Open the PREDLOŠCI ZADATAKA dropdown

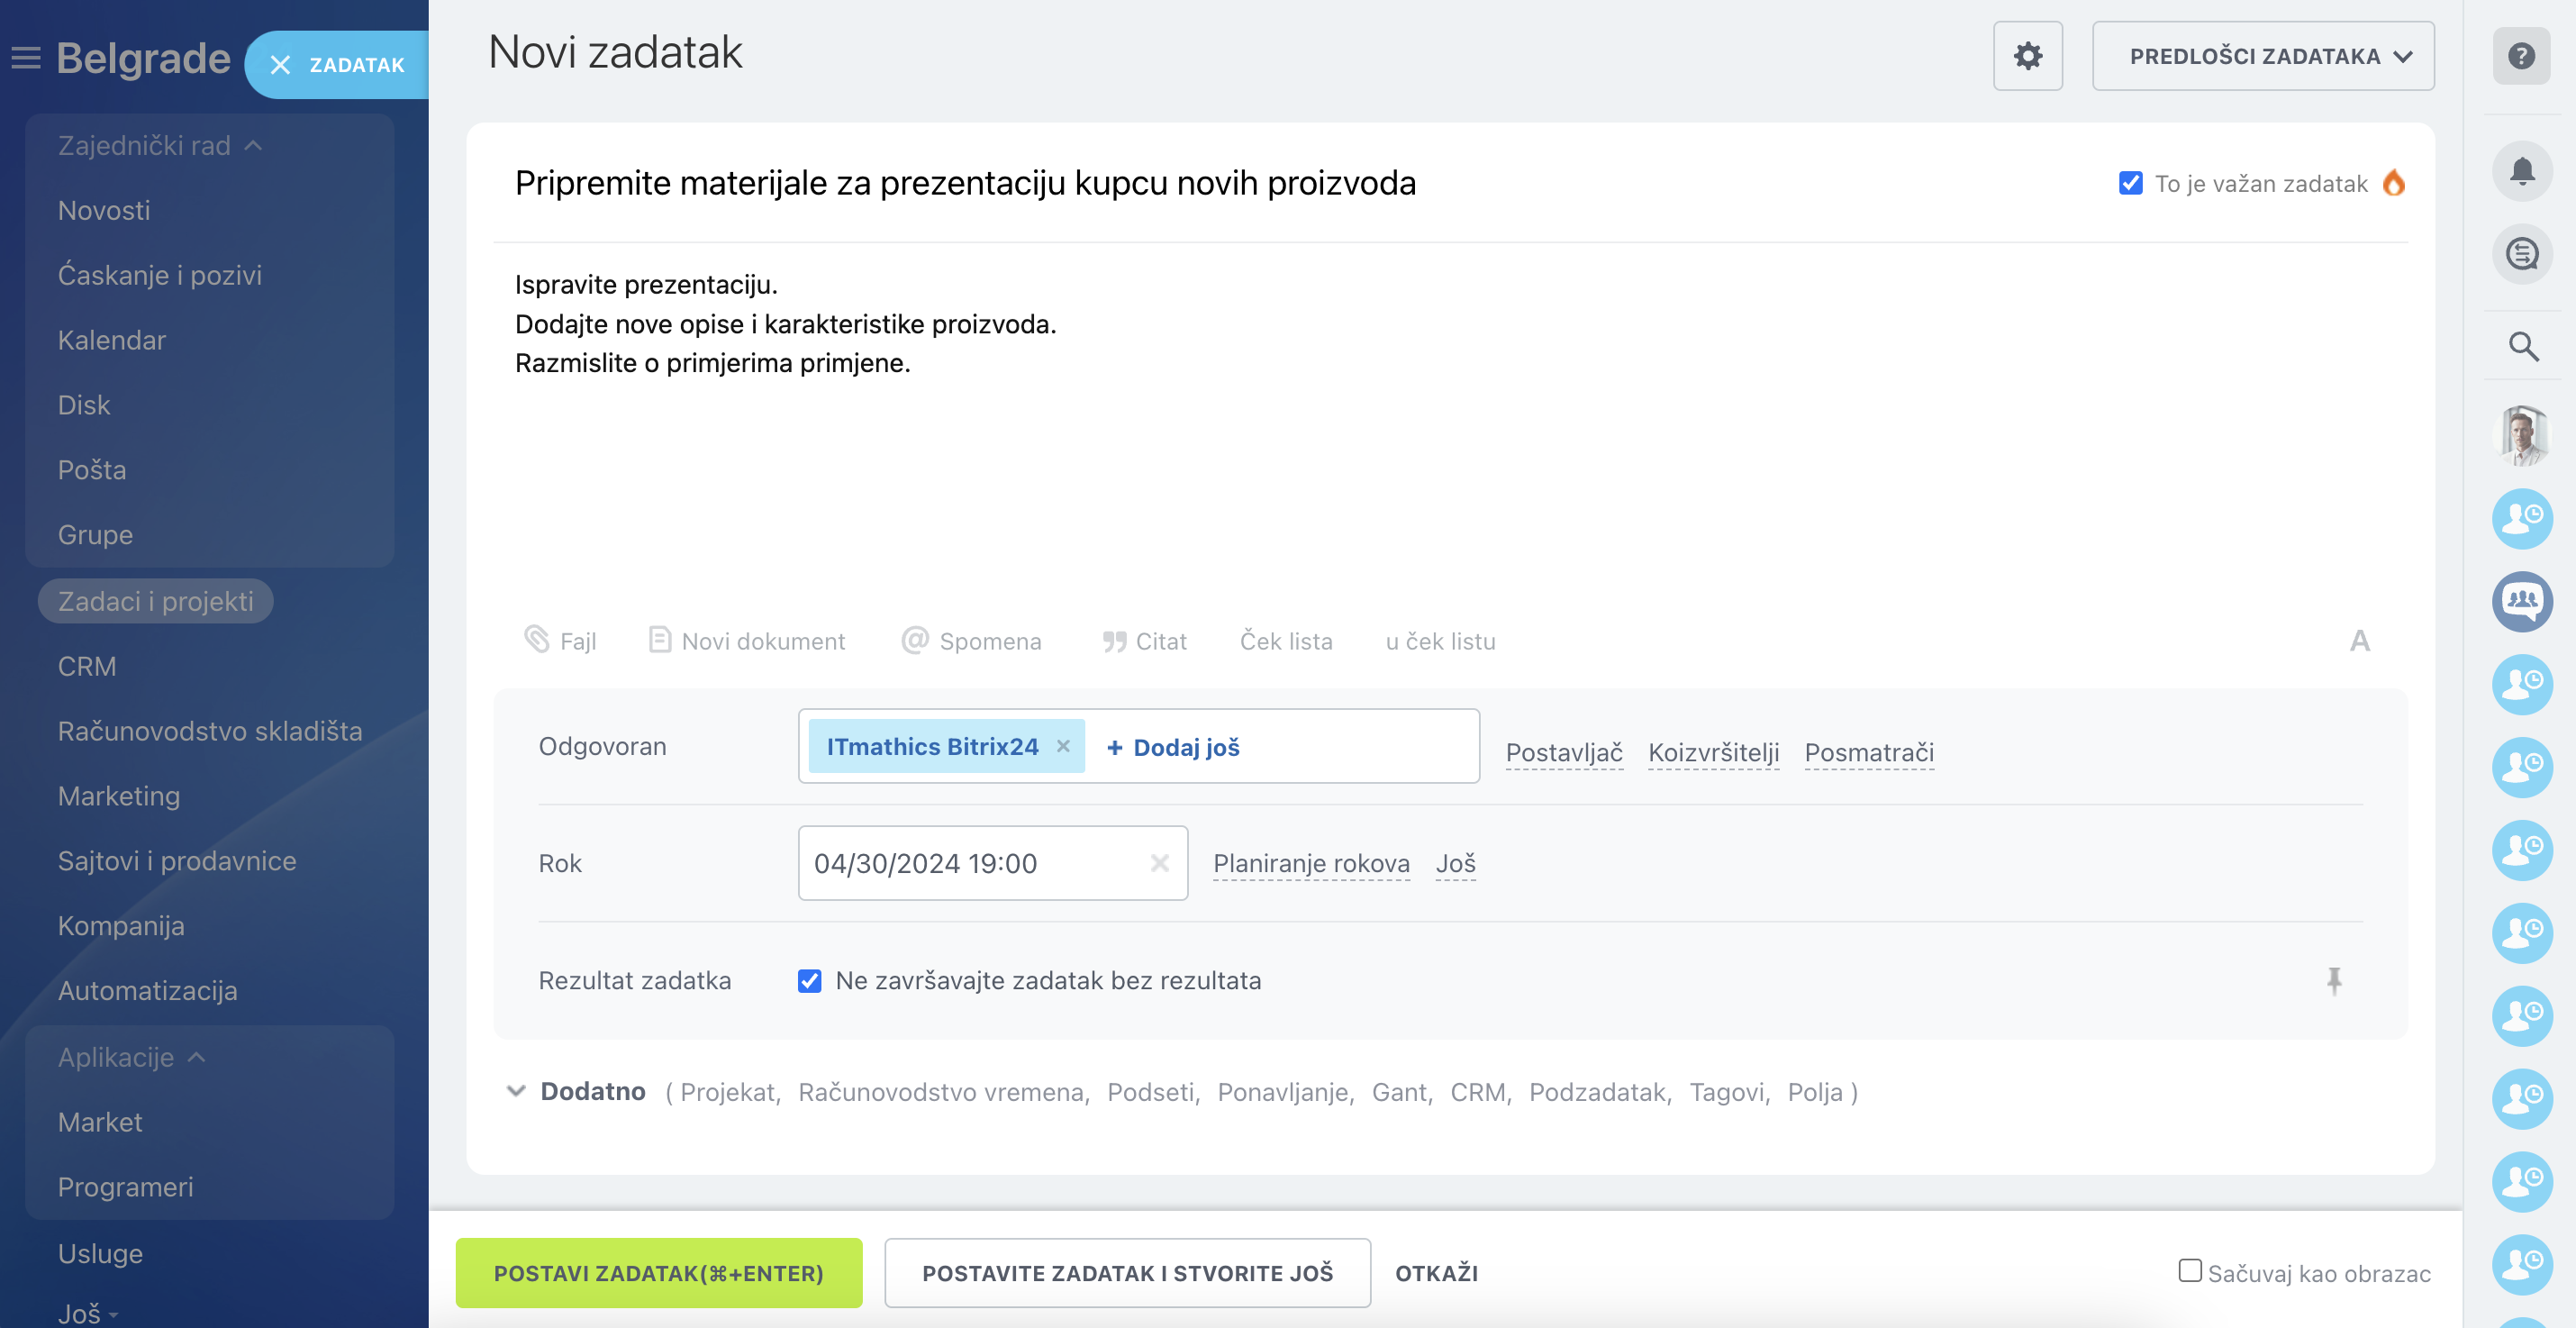[2263, 56]
